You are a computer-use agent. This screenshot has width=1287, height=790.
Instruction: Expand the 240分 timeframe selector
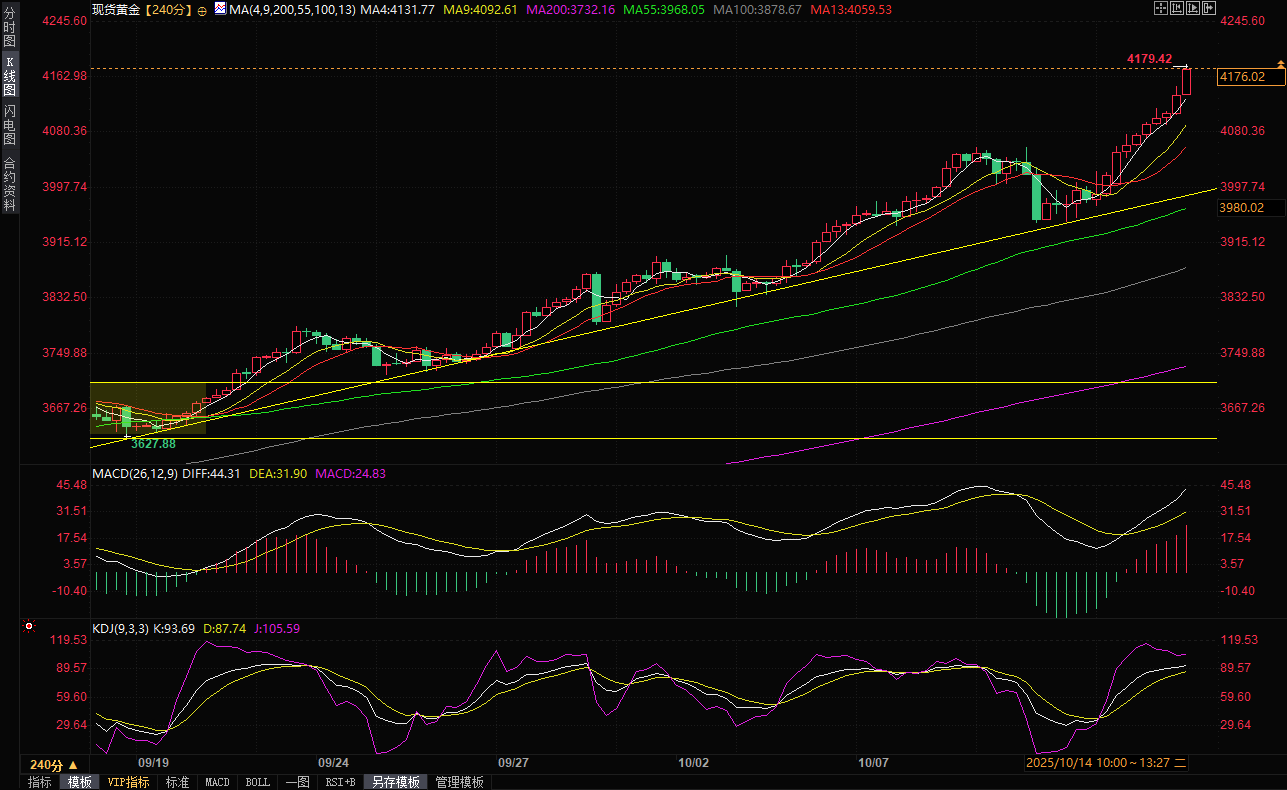pyautogui.click(x=55, y=764)
